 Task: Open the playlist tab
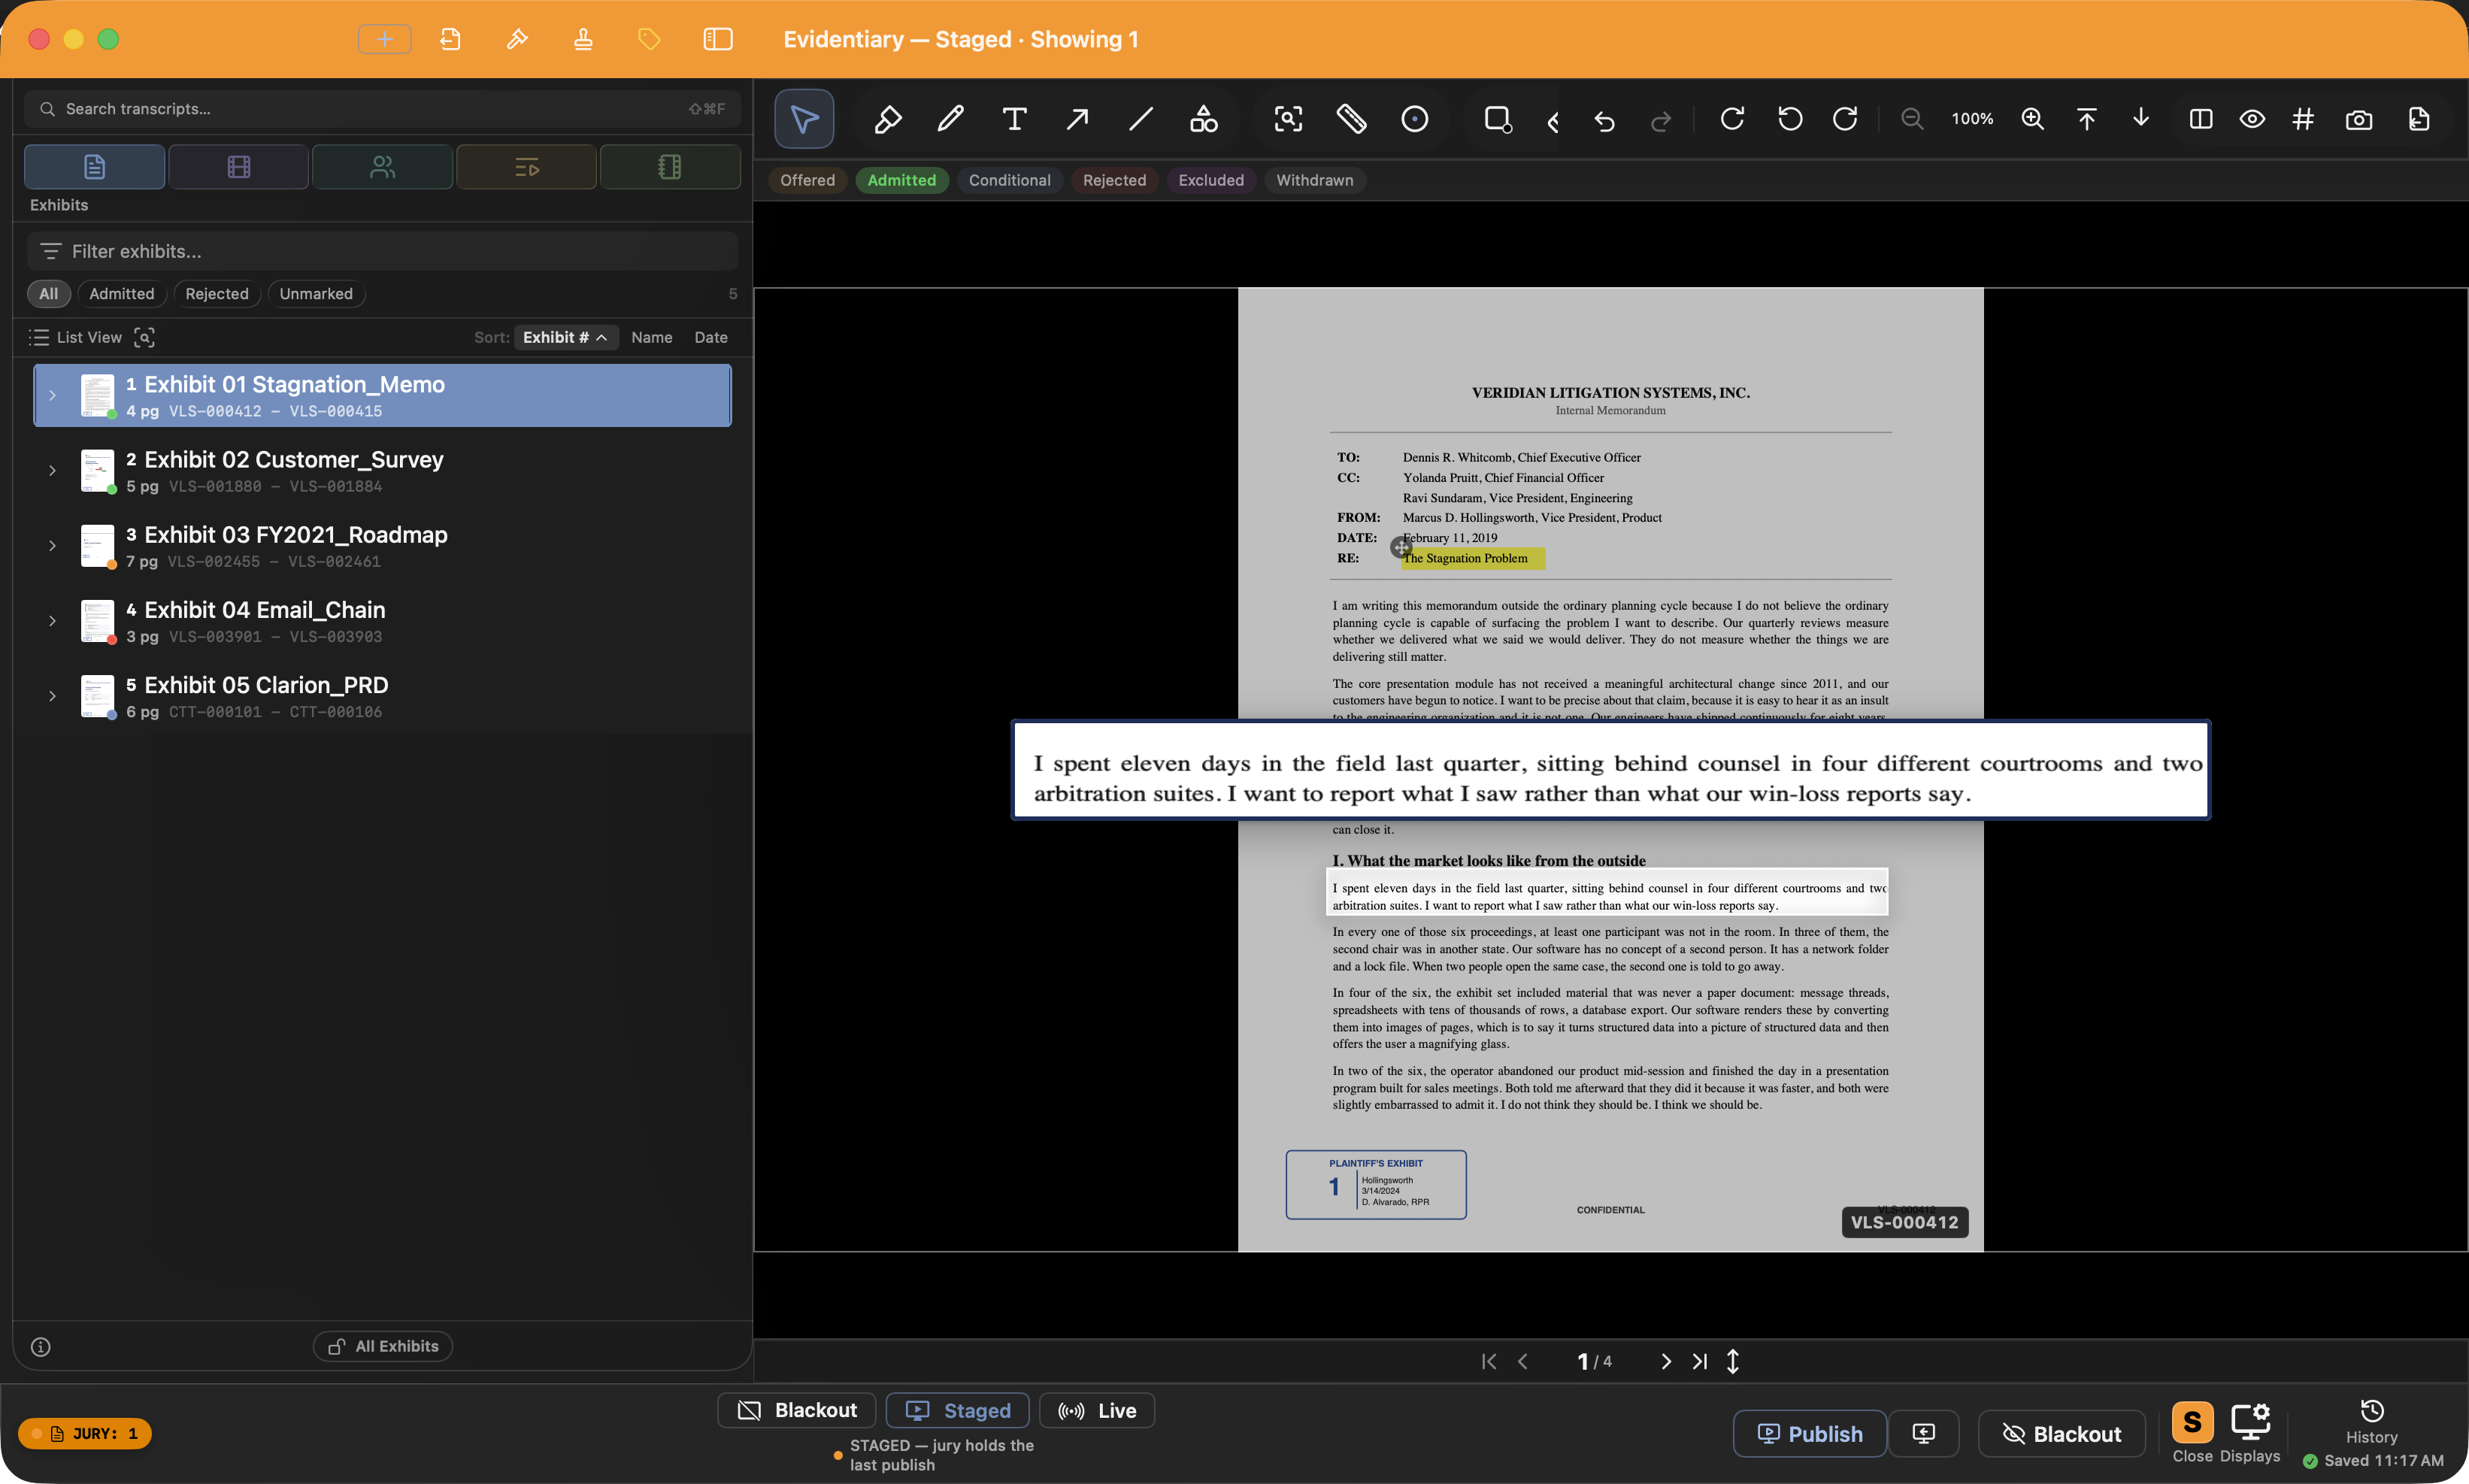(526, 167)
